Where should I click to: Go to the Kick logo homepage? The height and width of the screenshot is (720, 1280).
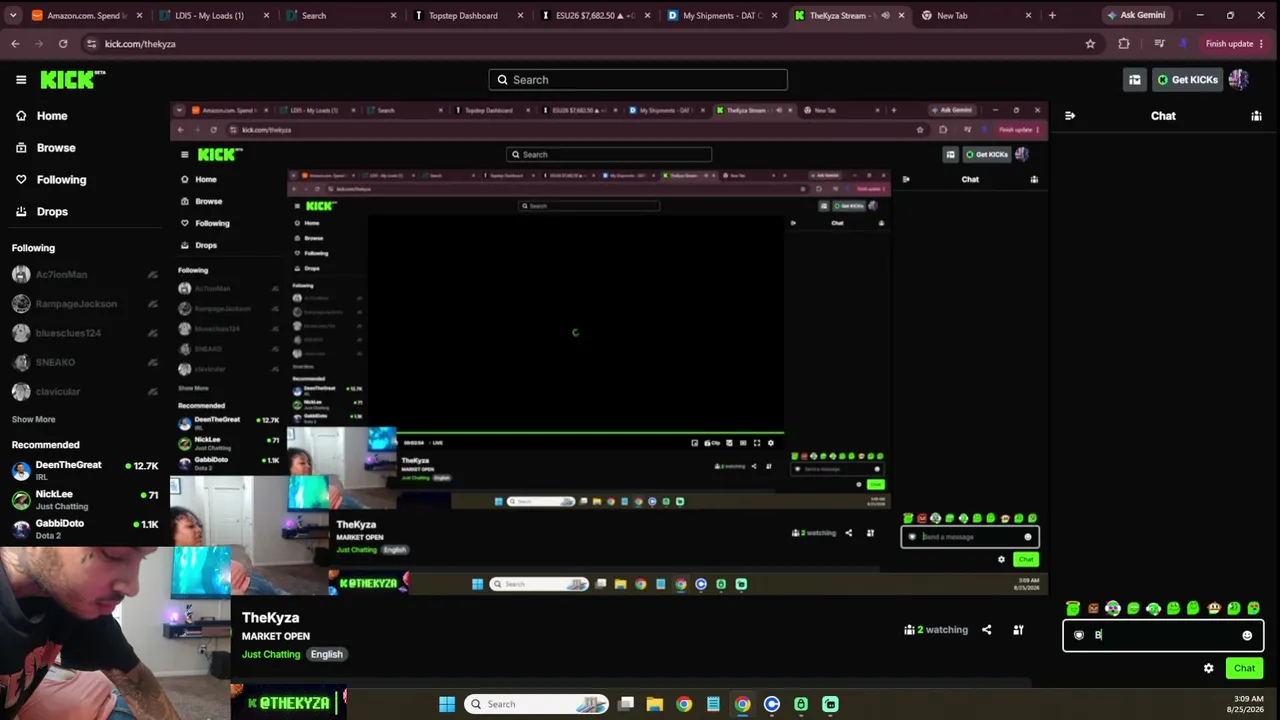click(72, 80)
